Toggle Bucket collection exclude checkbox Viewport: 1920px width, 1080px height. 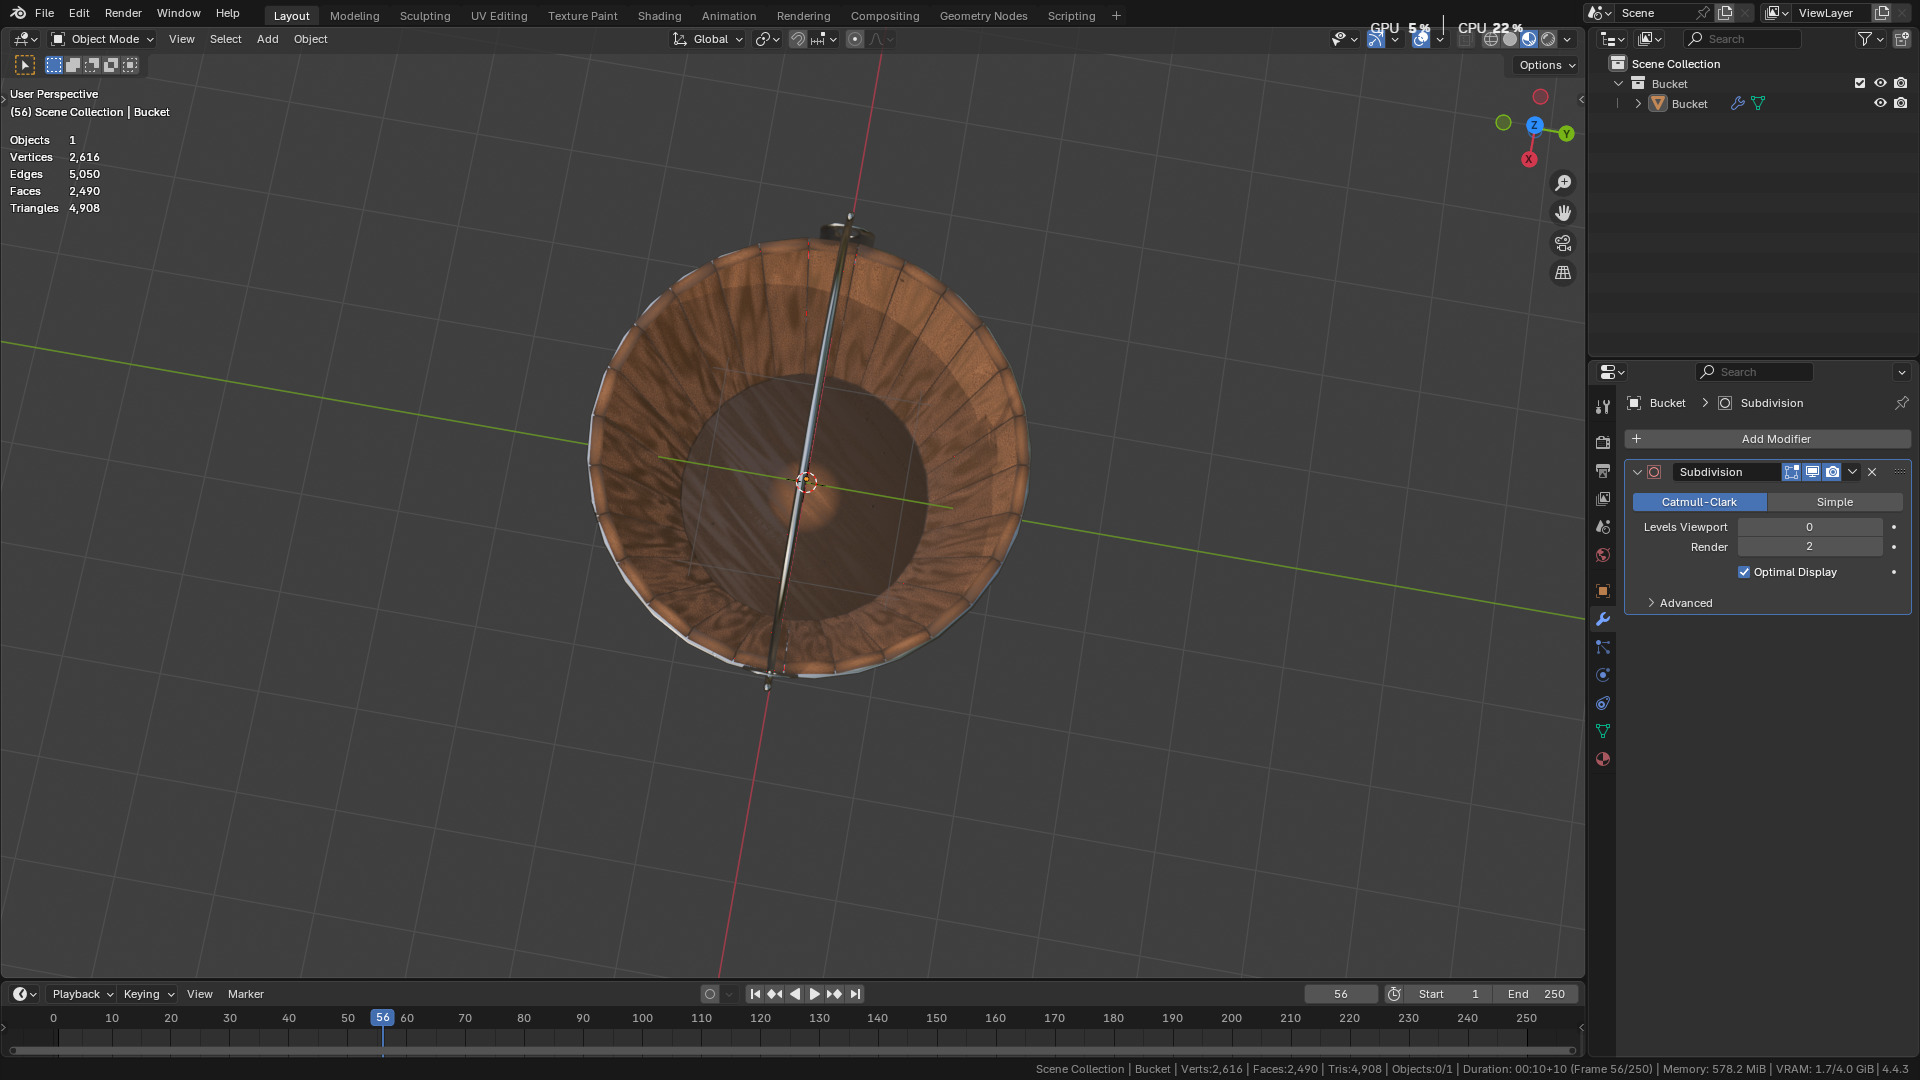[x=1860, y=84]
